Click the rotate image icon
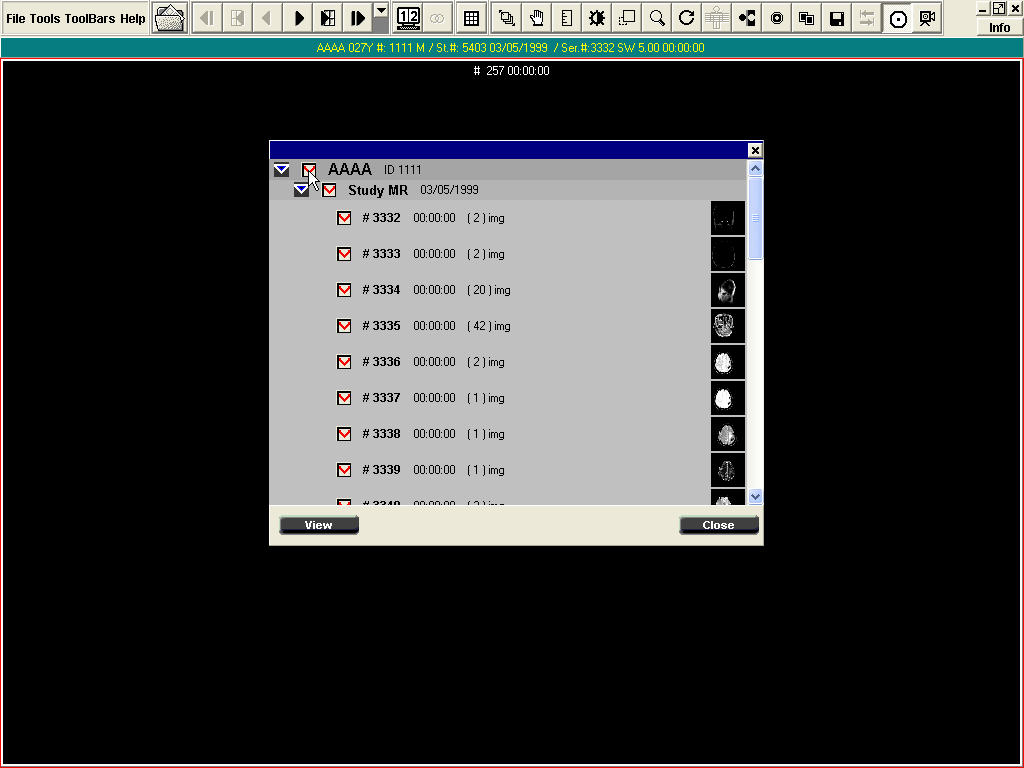Screen dimensions: 1024x768 coord(687,18)
